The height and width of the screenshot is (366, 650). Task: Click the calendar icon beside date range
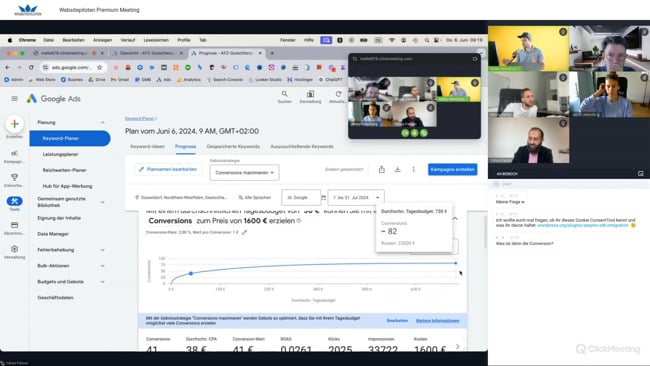(x=324, y=198)
